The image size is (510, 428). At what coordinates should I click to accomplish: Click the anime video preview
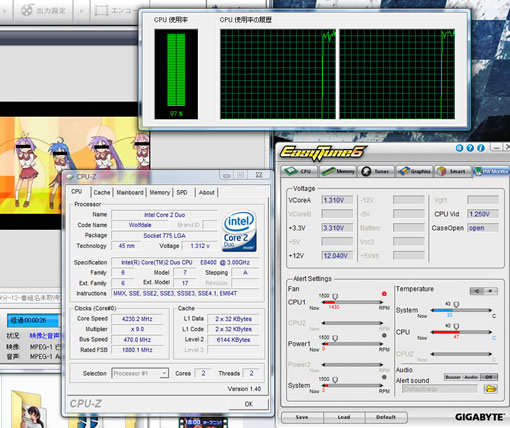[75, 165]
